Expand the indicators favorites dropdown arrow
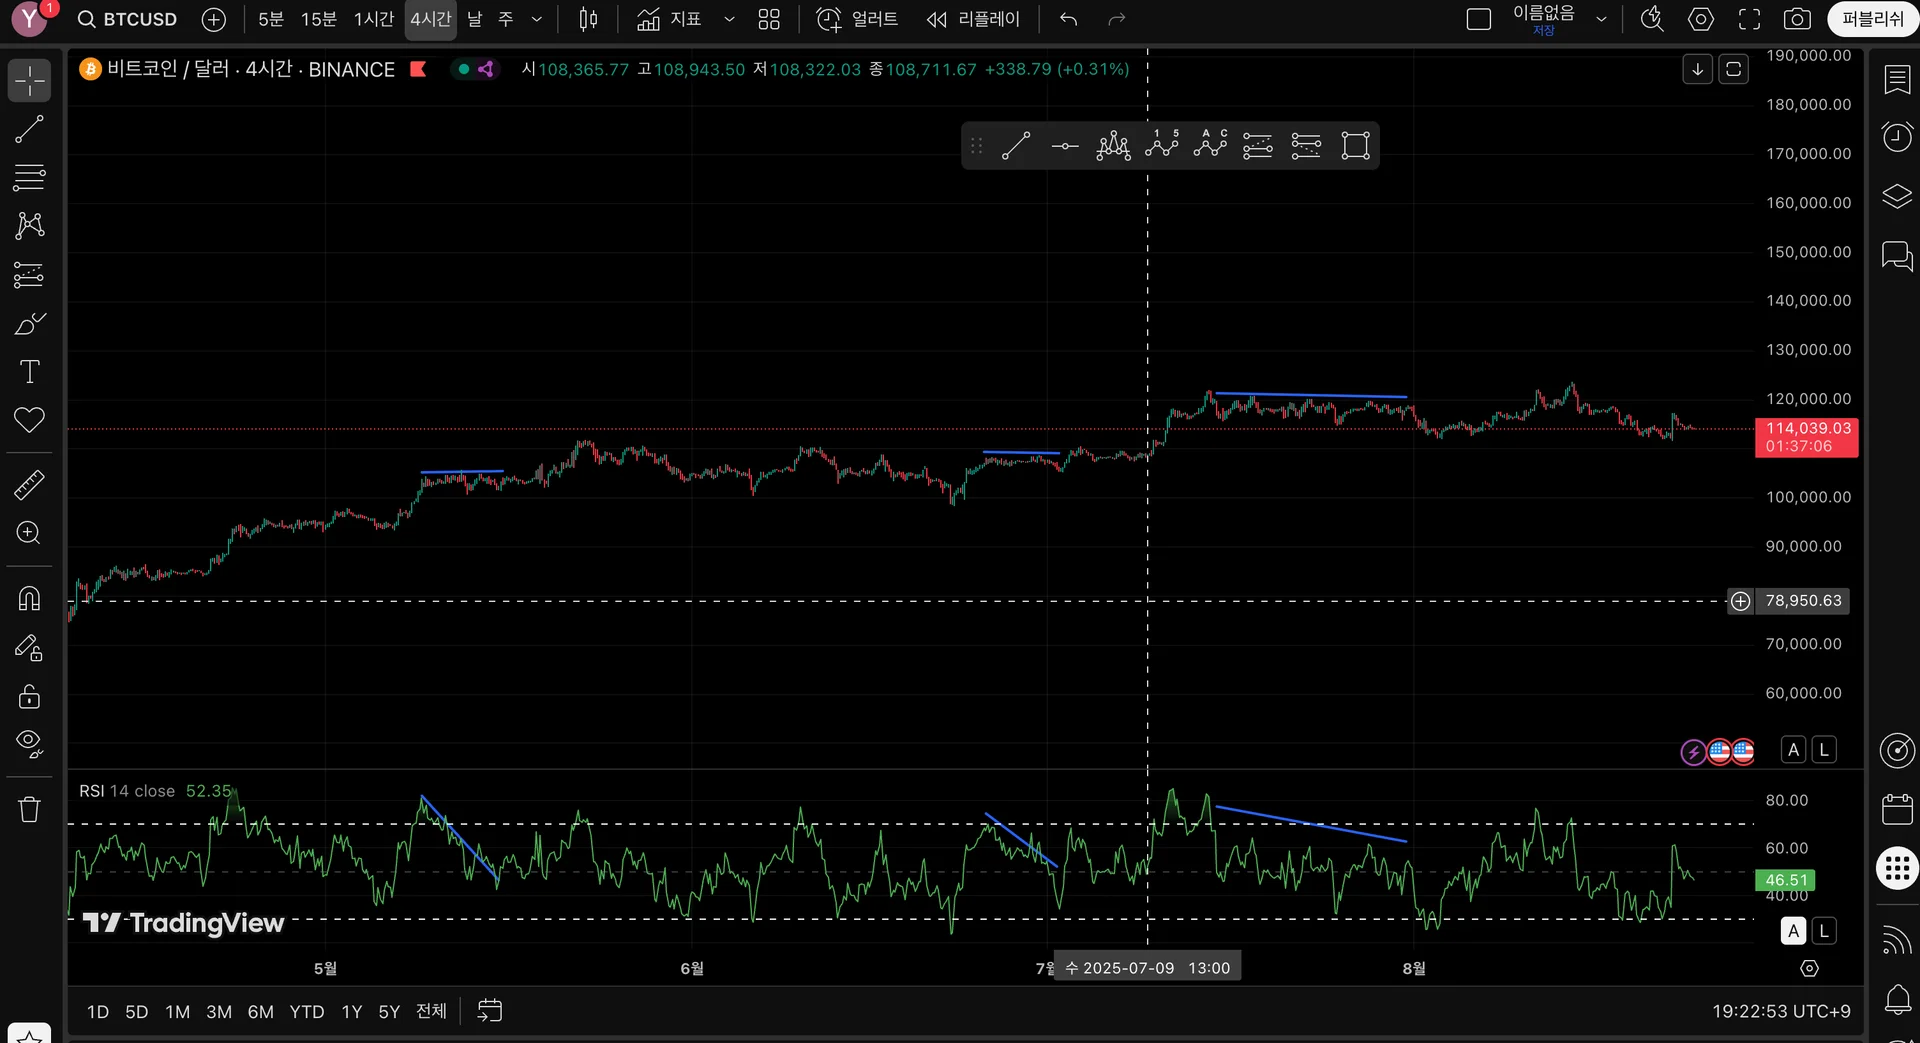The height and width of the screenshot is (1043, 1920). click(729, 19)
